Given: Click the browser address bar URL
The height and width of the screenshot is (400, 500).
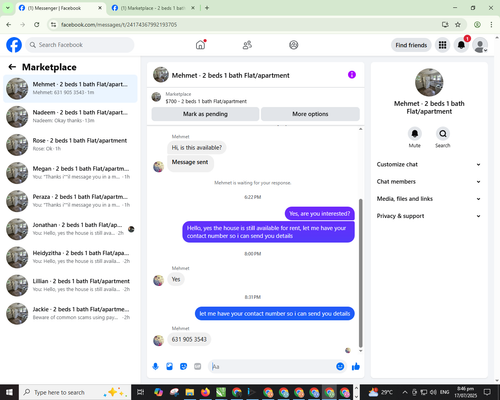Looking at the screenshot, I should pos(119,25).
